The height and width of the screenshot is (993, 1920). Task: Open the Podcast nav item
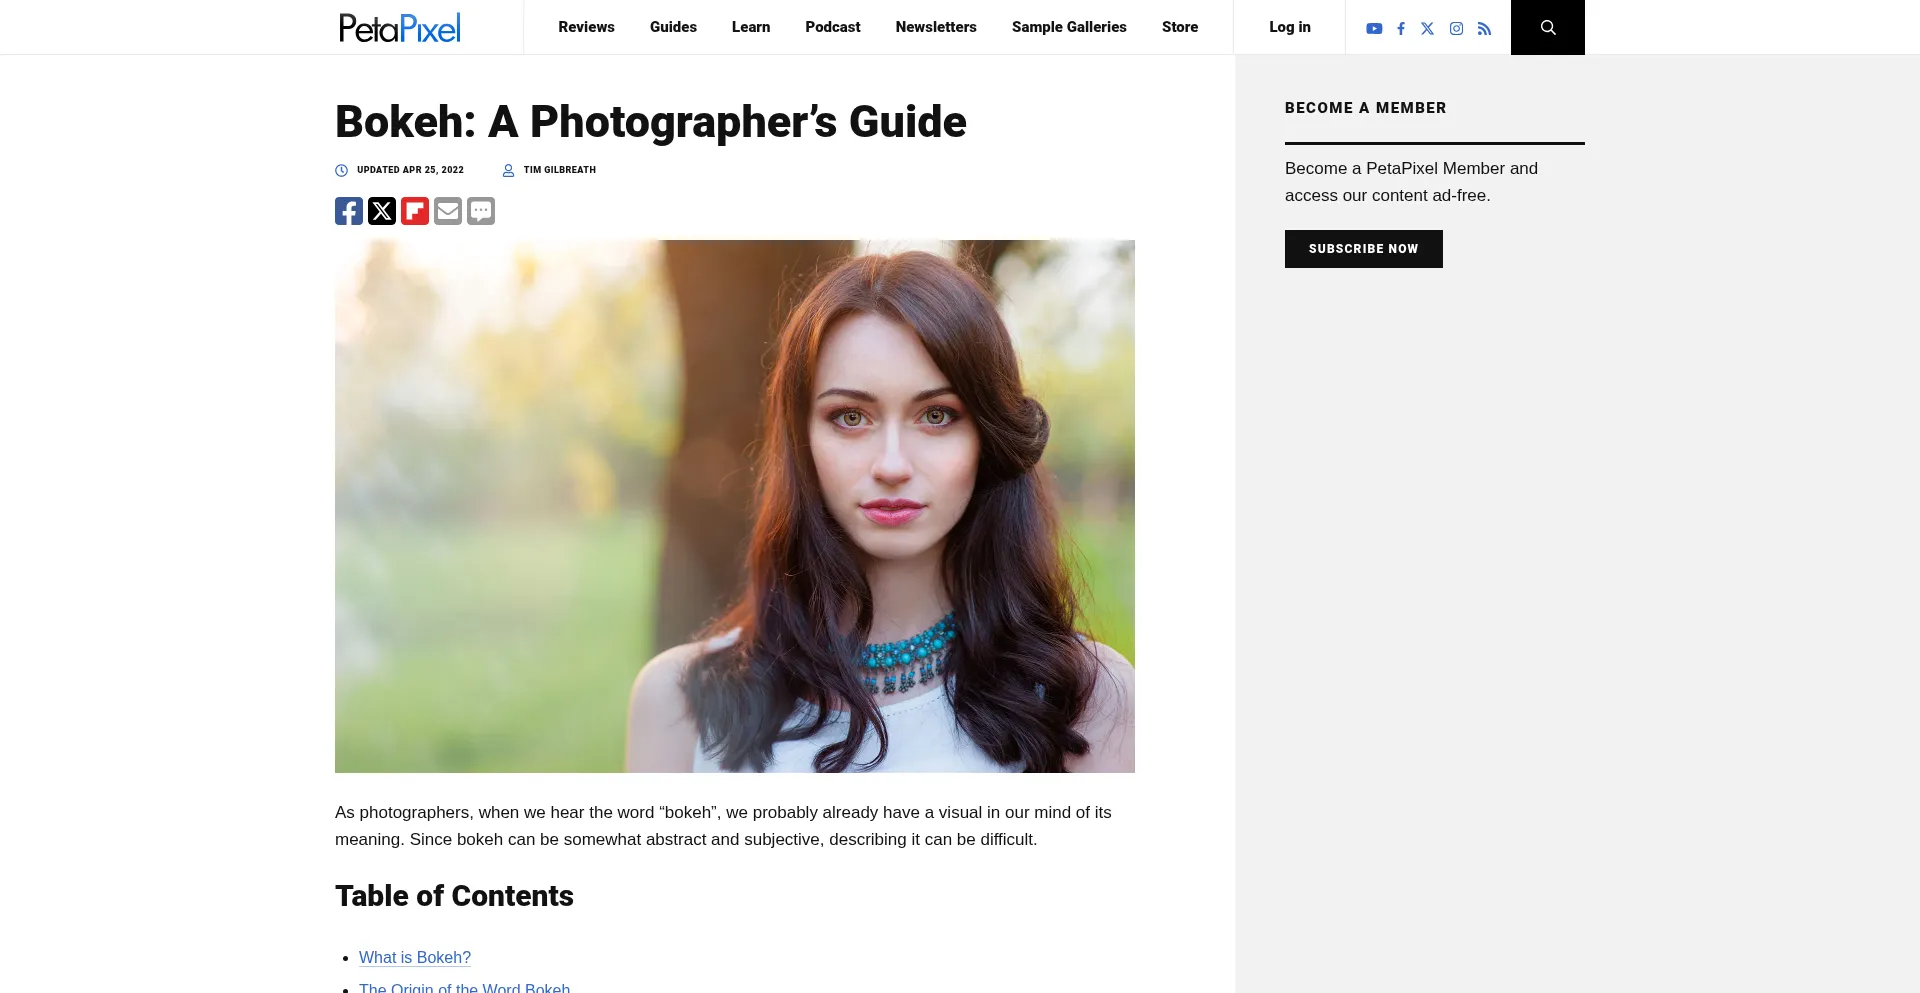832,27
